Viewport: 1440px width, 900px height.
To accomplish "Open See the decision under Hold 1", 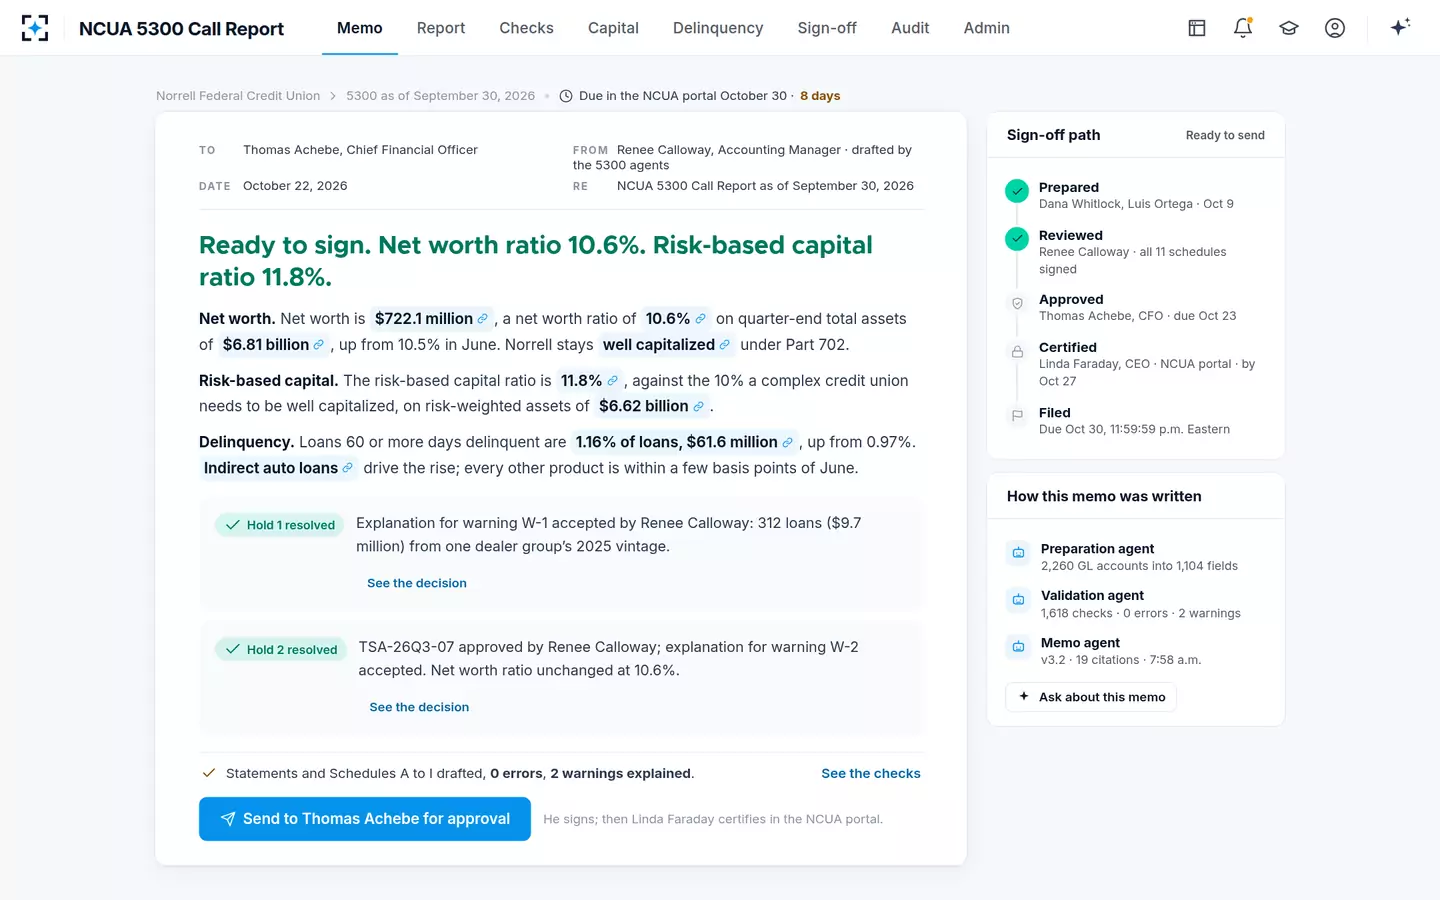I will (417, 583).
